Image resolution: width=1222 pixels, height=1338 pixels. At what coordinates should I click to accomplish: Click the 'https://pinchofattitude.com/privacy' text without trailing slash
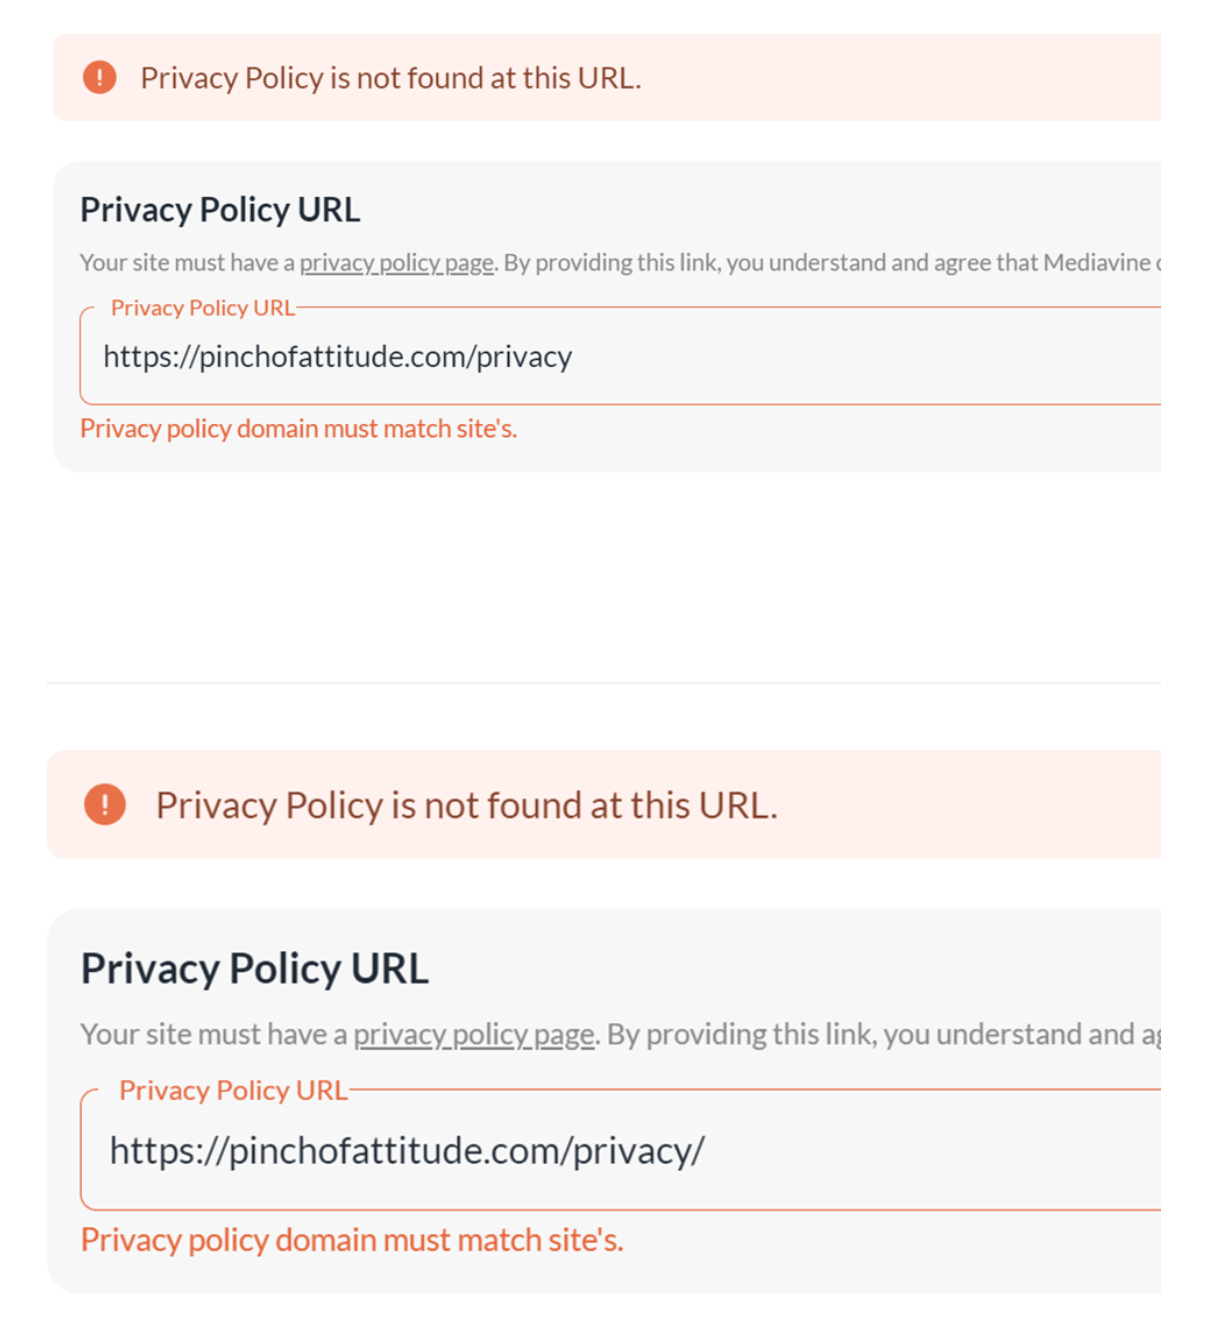click(x=338, y=357)
